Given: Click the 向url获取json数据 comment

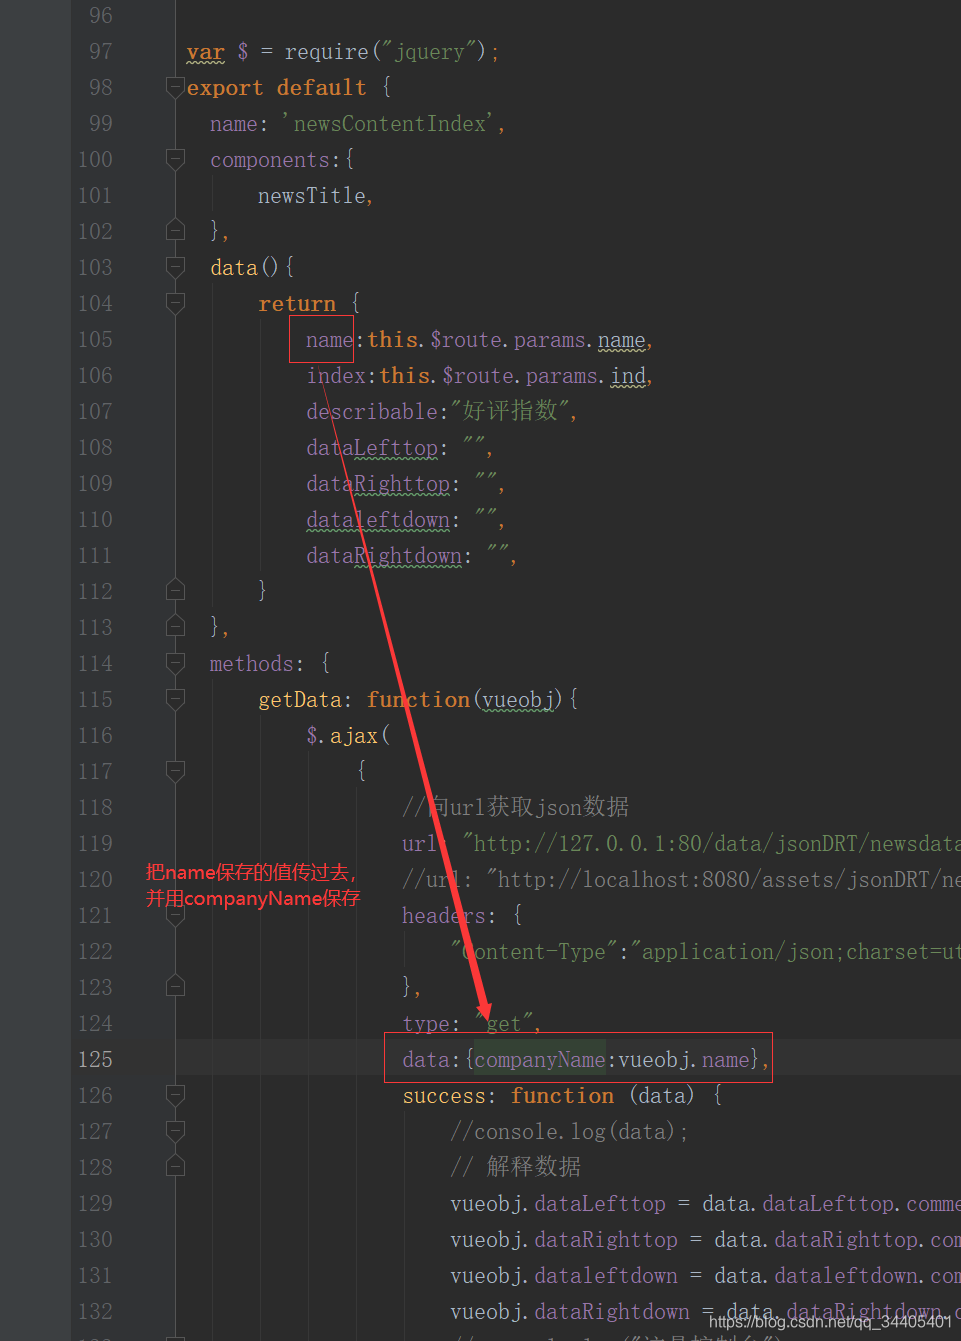Looking at the screenshot, I should (x=515, y=807).
